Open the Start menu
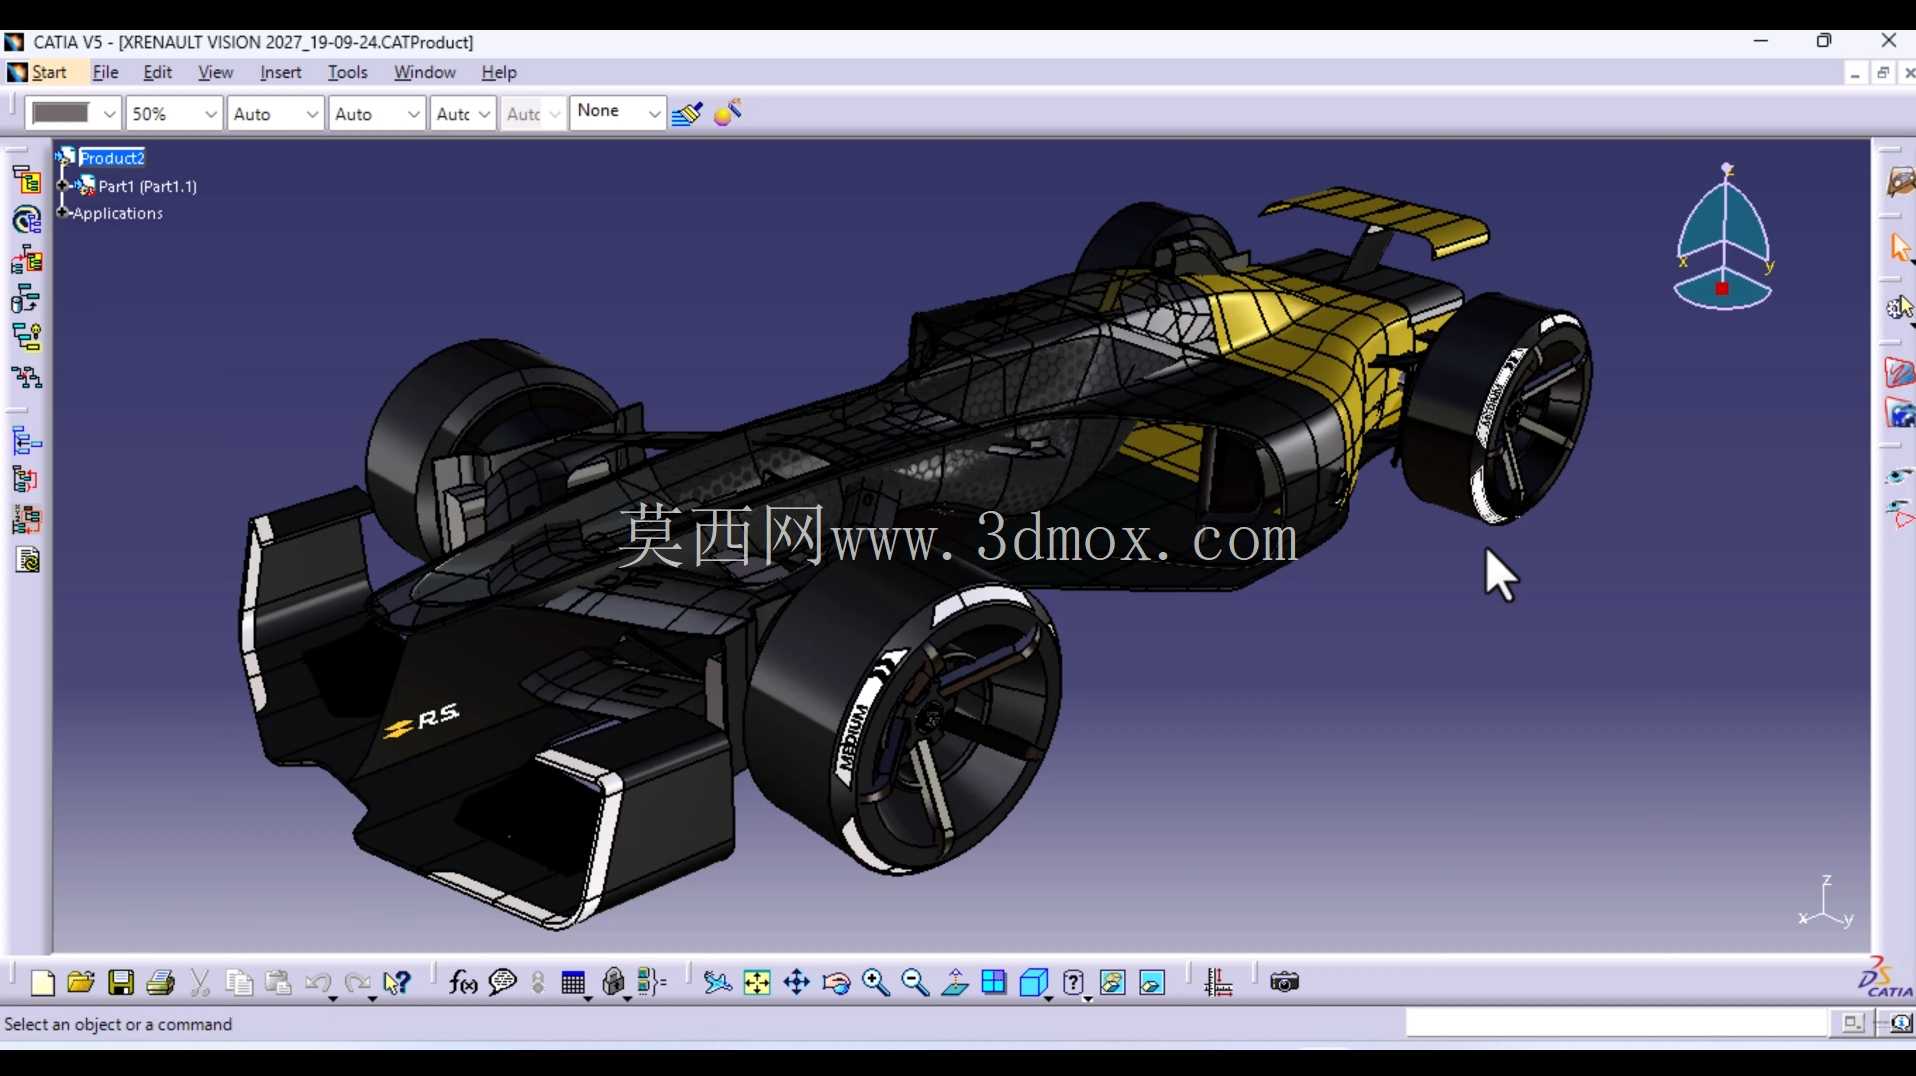This screenshot has width=1916, height=1076. 49,72
